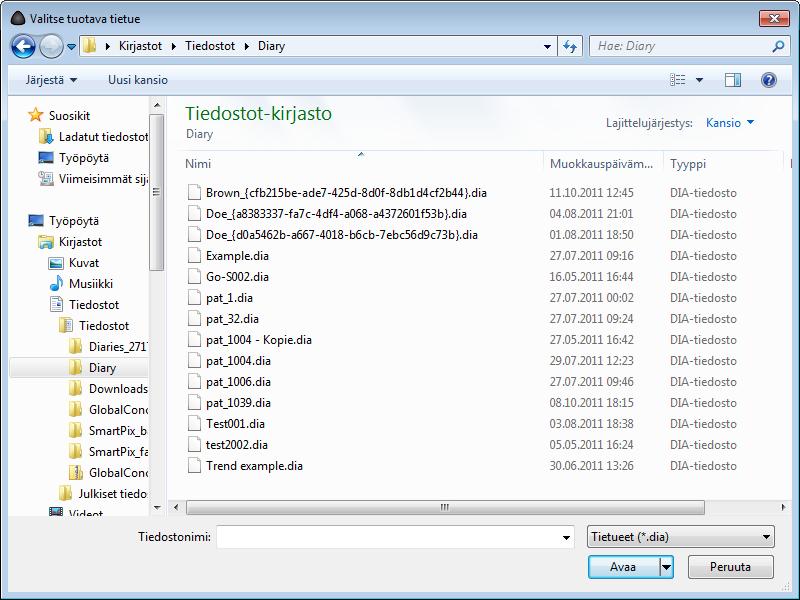Screen dimensions: 800x600
Task: Select the file name Example.dia
Action: coord(237,256)
